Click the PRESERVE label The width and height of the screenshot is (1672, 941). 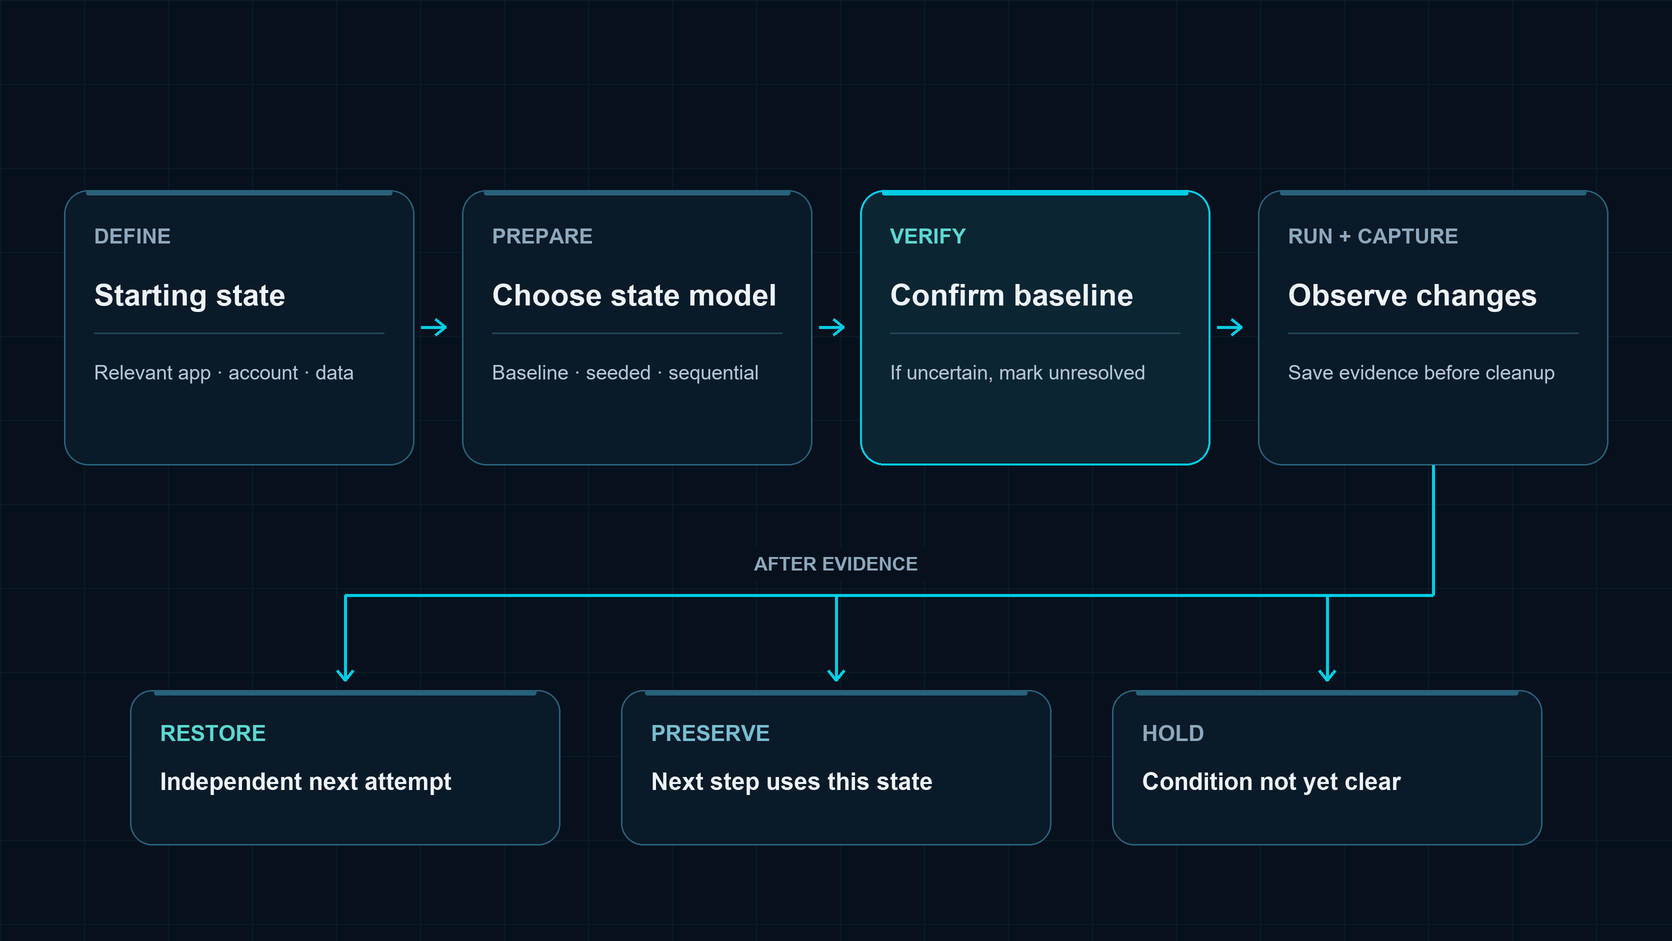tap(710, 733)
